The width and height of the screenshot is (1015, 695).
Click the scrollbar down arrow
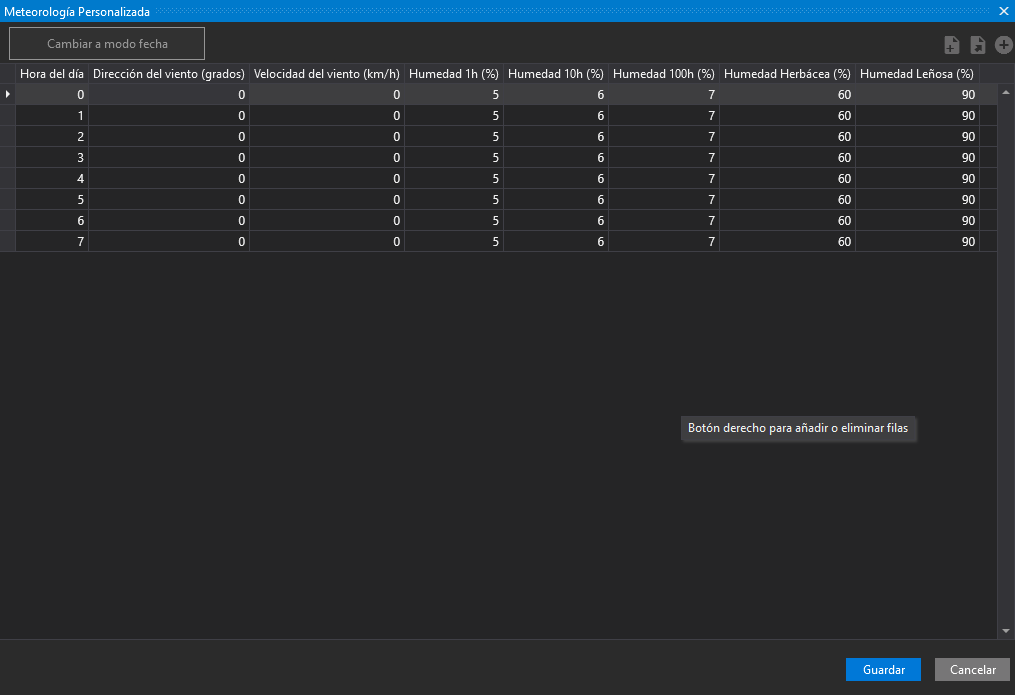coord(1006,631)
